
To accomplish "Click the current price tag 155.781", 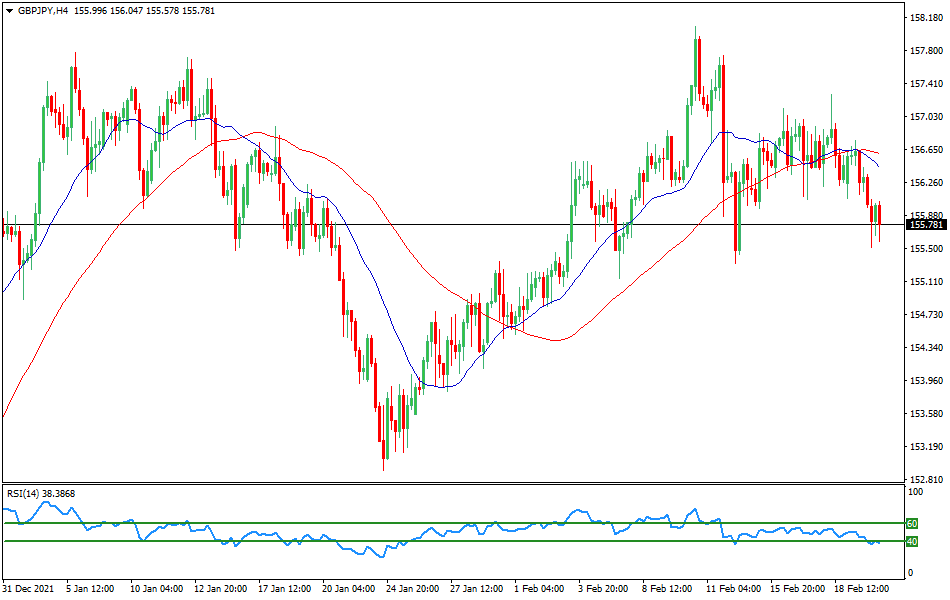I will pos(926,225).
